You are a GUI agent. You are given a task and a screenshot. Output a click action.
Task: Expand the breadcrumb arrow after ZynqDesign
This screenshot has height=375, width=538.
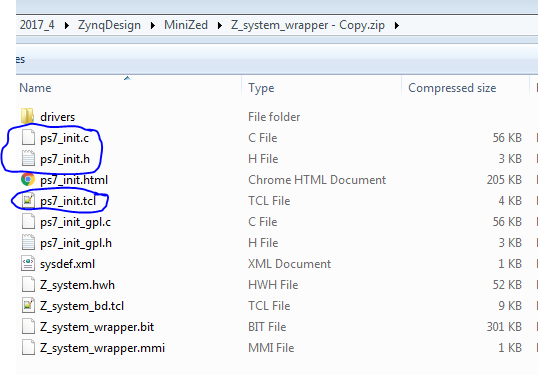pos(152,25)
